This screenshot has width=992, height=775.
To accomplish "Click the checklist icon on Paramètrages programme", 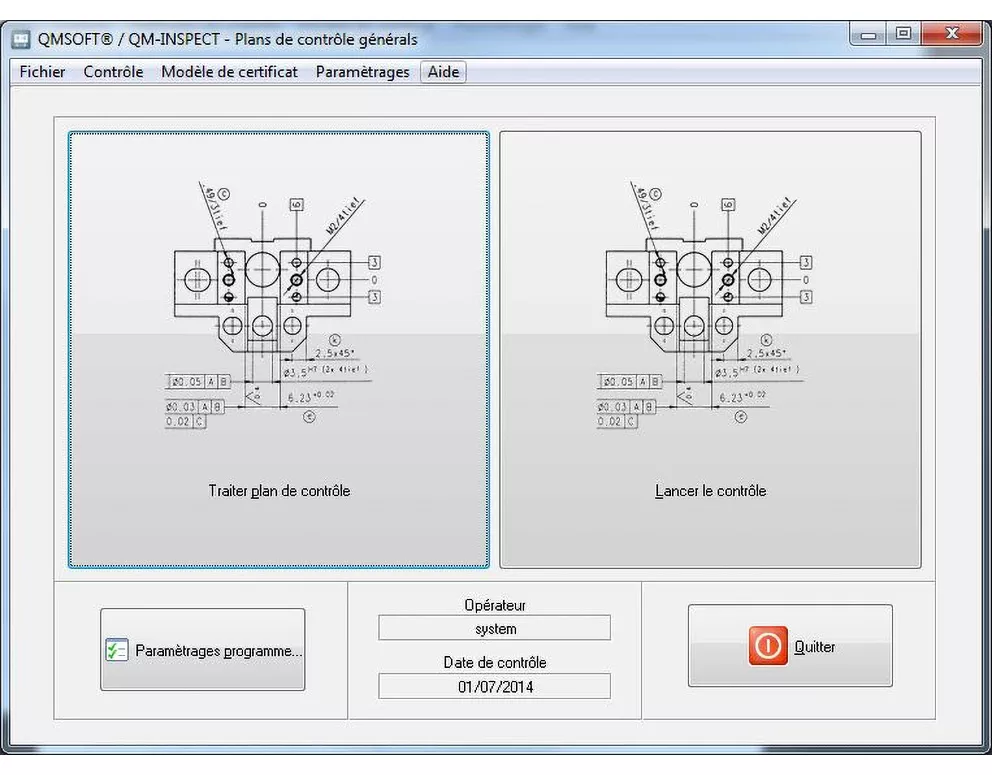I will [x=117, y=650].
